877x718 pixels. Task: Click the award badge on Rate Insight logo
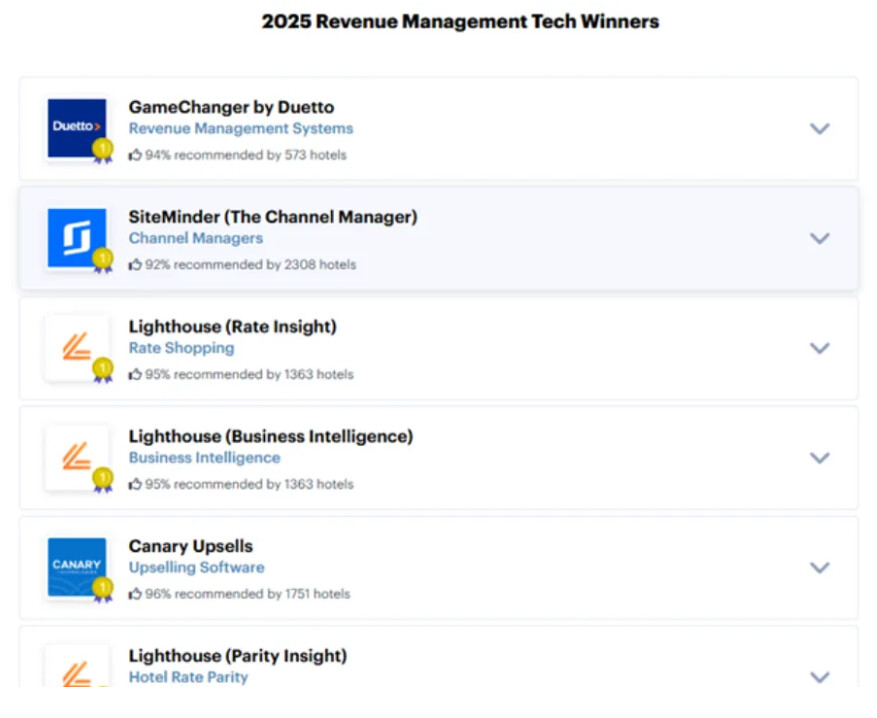pyautogui.click(x=102, y=370)
